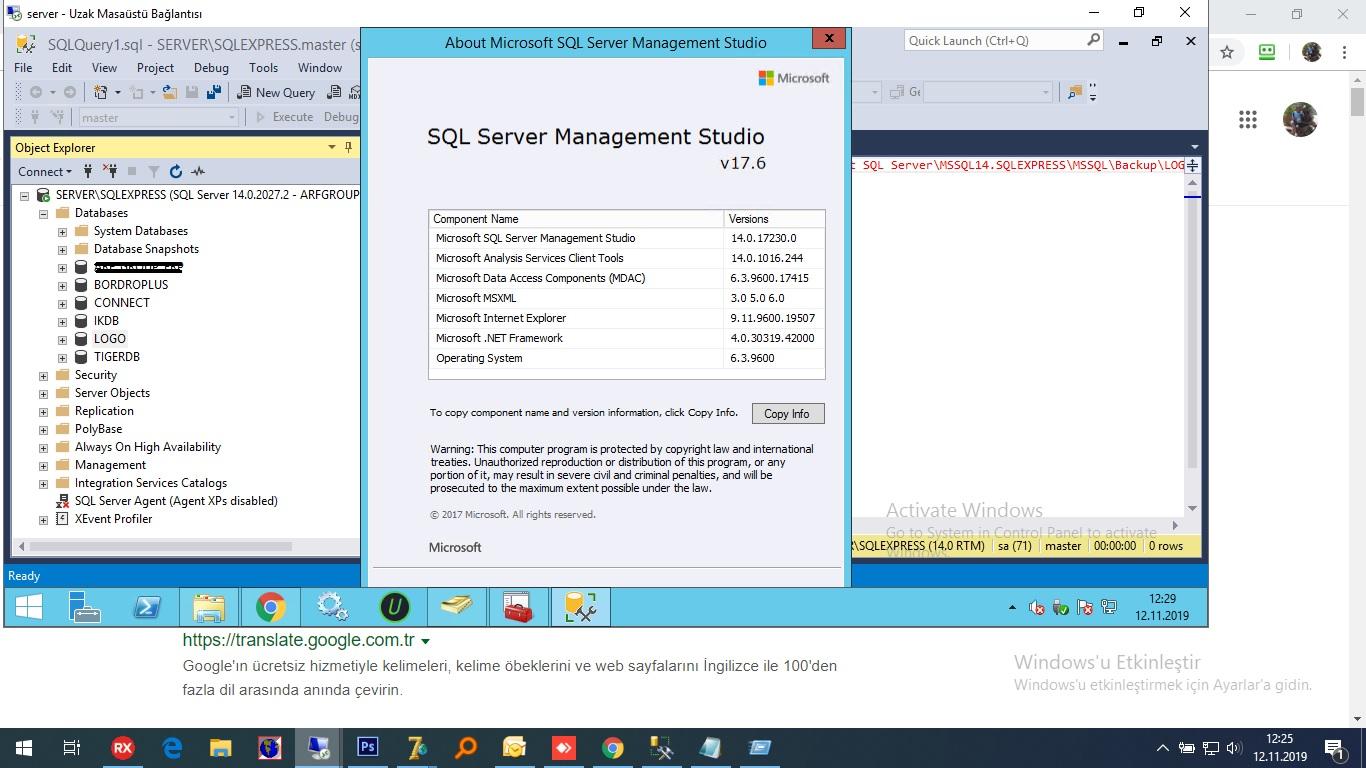The width and height of the screenshot is (1366, 768).
Task: Click the Connect Object Explorer plug icon
Action: coord(88,171)
